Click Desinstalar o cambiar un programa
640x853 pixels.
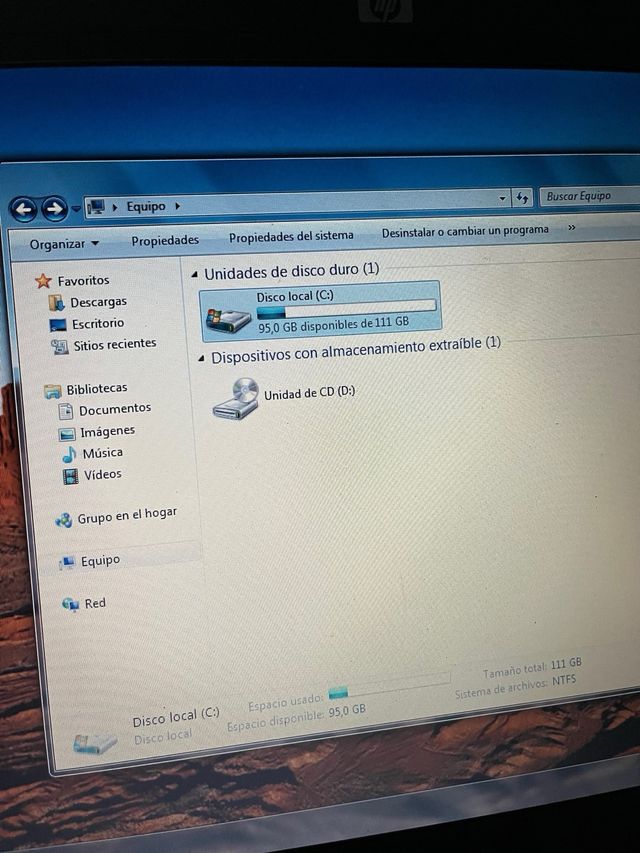(465, 231)
